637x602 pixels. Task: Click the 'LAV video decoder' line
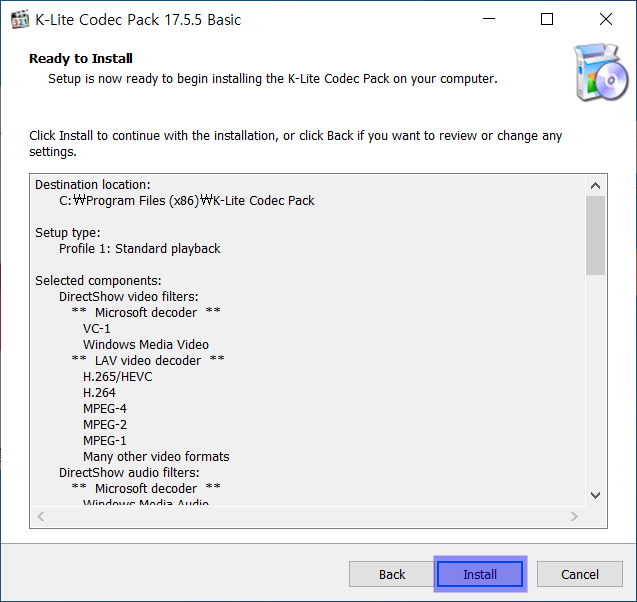[x=148, y=361]
